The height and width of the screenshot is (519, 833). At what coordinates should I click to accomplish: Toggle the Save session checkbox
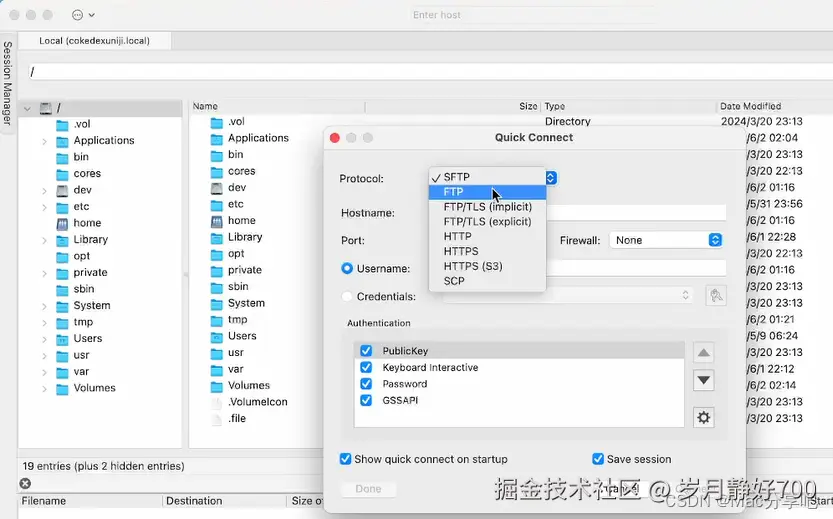pyautogui.click(x=598, y=459)
